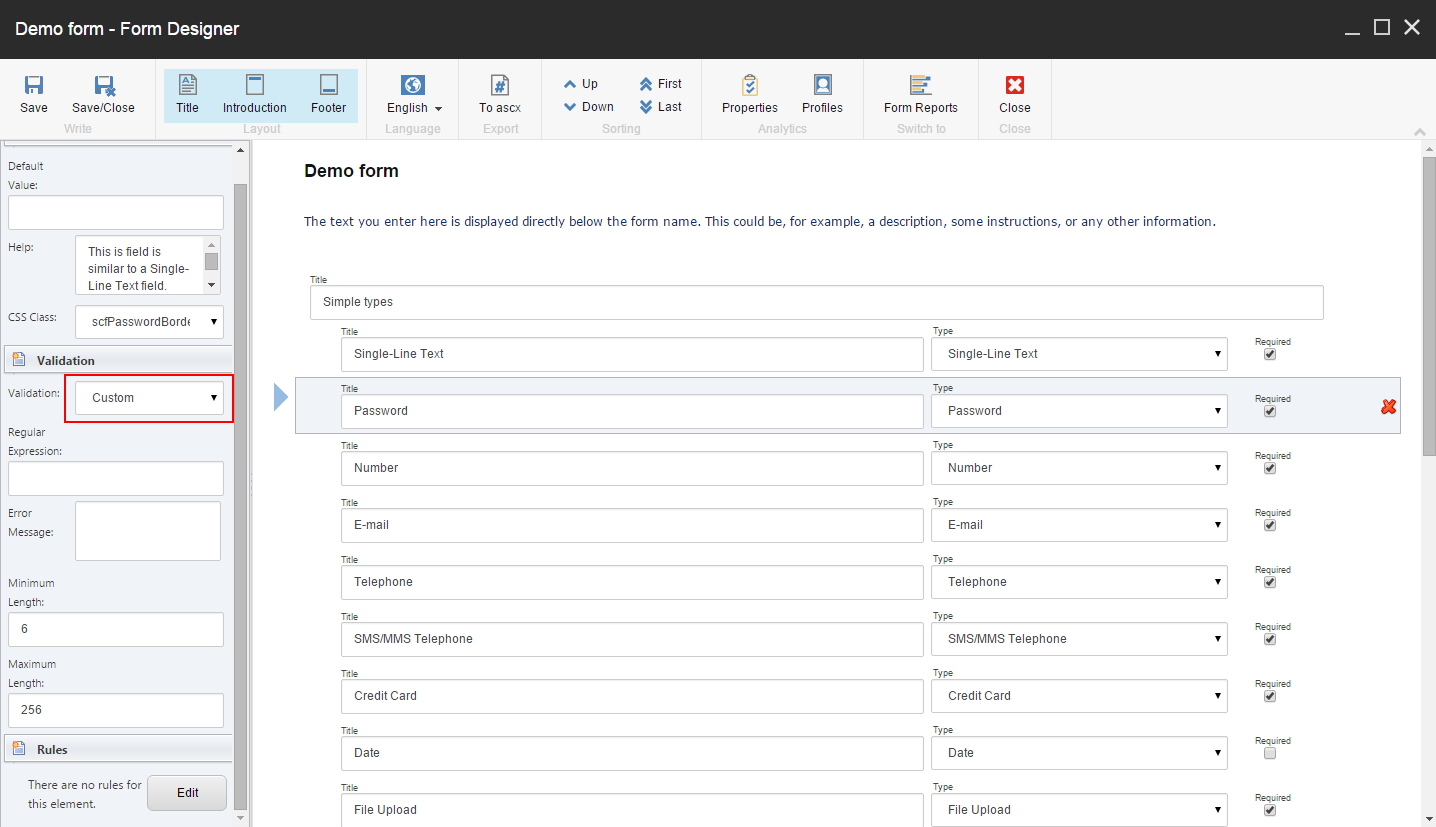Move field to Last position
The height and width of the screenshot is (827, 1436).
660,107
